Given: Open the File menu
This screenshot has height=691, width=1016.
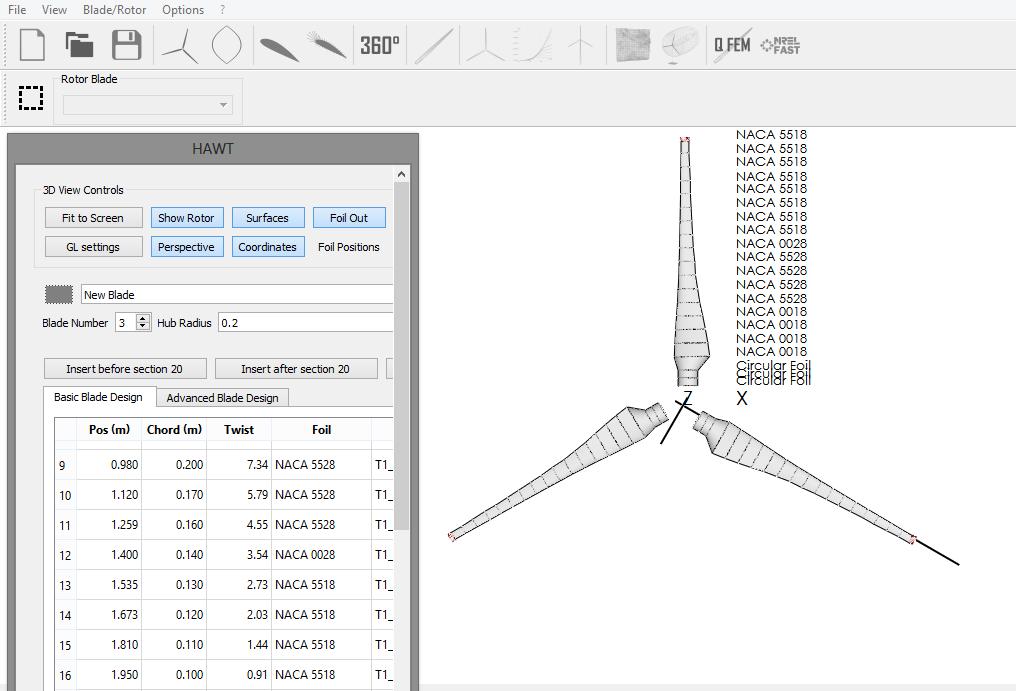Looking at the screenshot, I should coord(17,10).
